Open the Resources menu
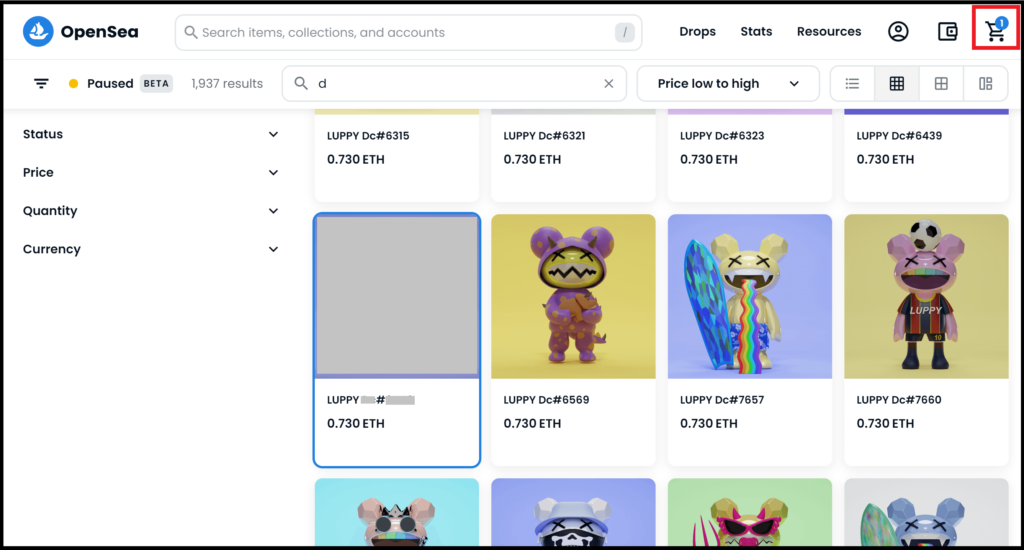This screenshot has width=1024, height=550. point(828,32)
